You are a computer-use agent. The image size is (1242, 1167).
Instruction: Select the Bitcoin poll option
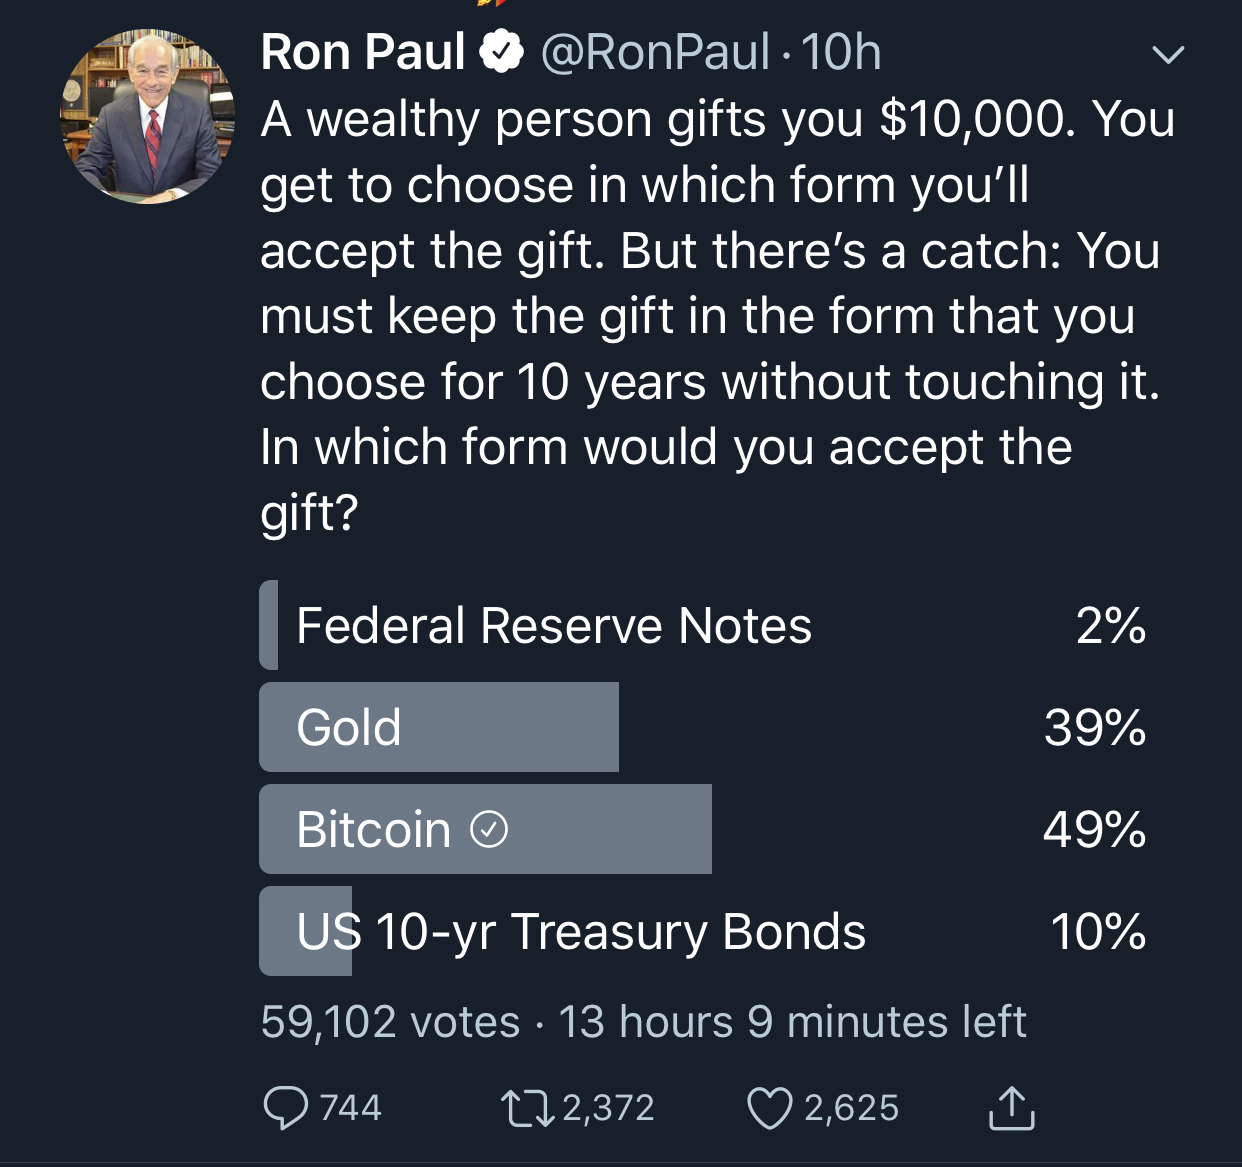[374, 829]
